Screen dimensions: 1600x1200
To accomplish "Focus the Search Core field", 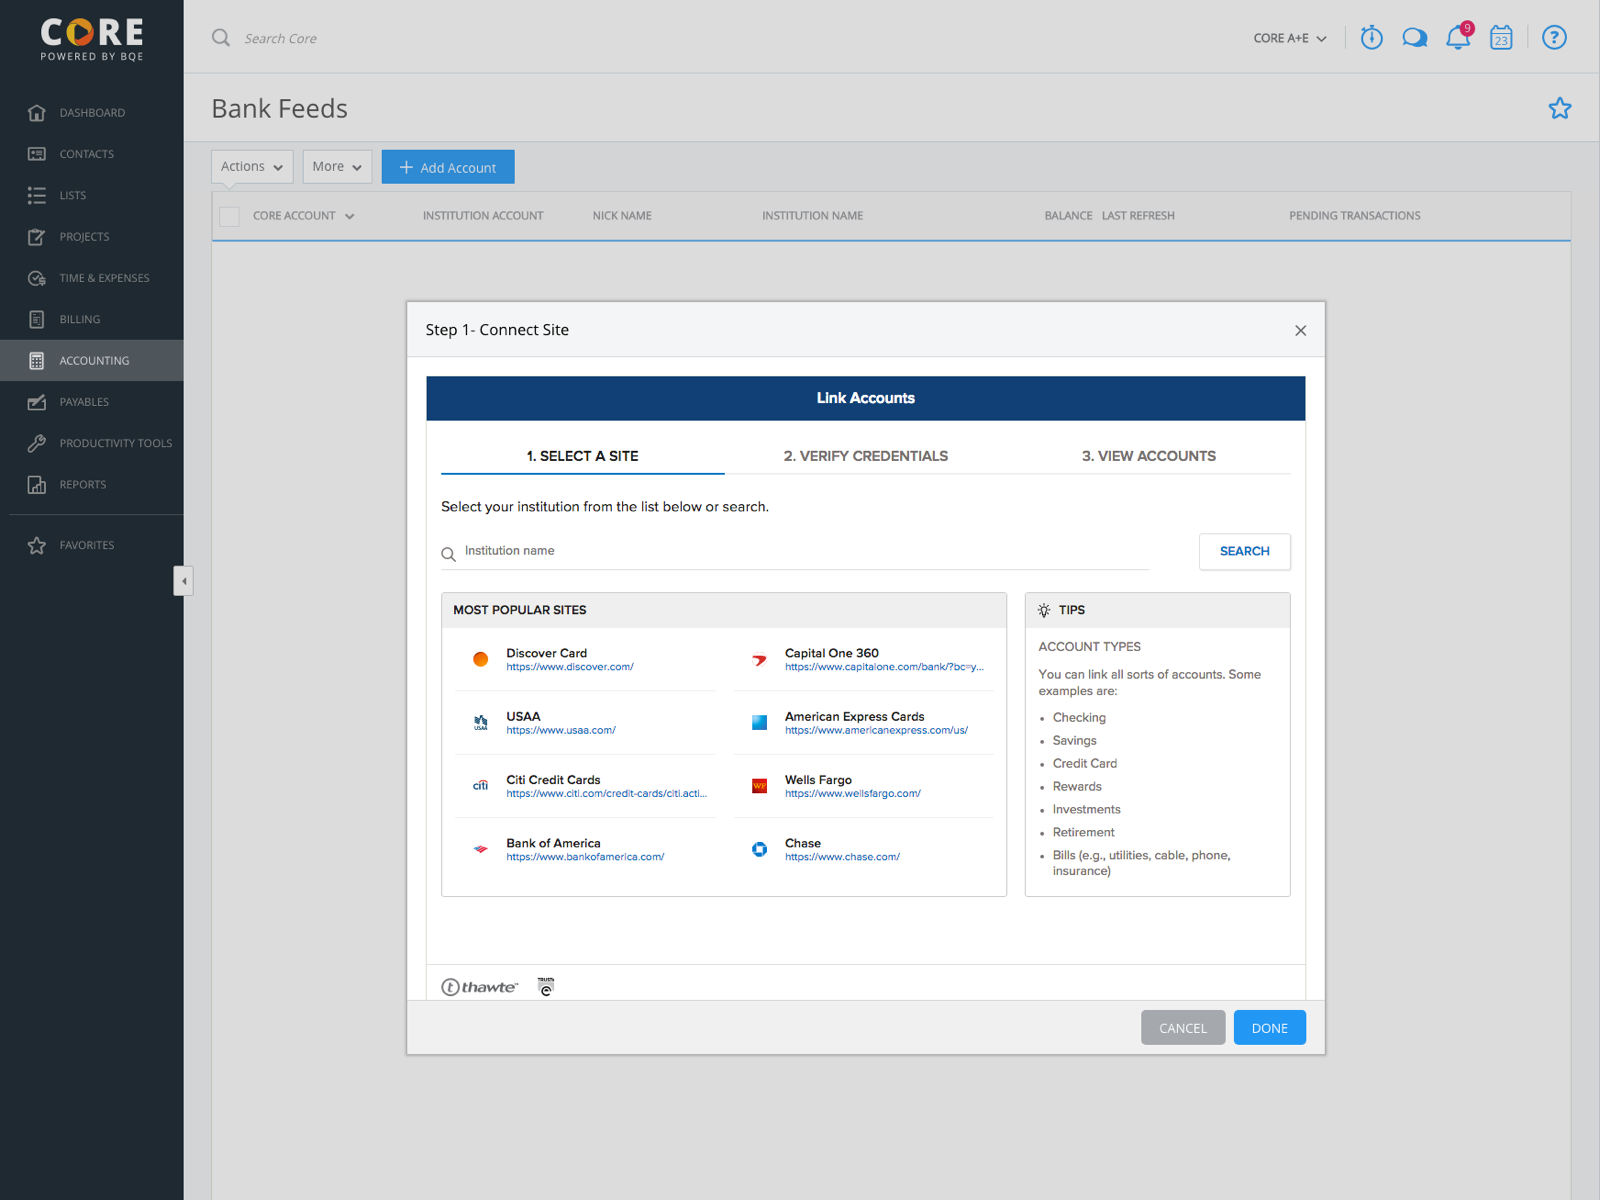I will tap(281, 38).
